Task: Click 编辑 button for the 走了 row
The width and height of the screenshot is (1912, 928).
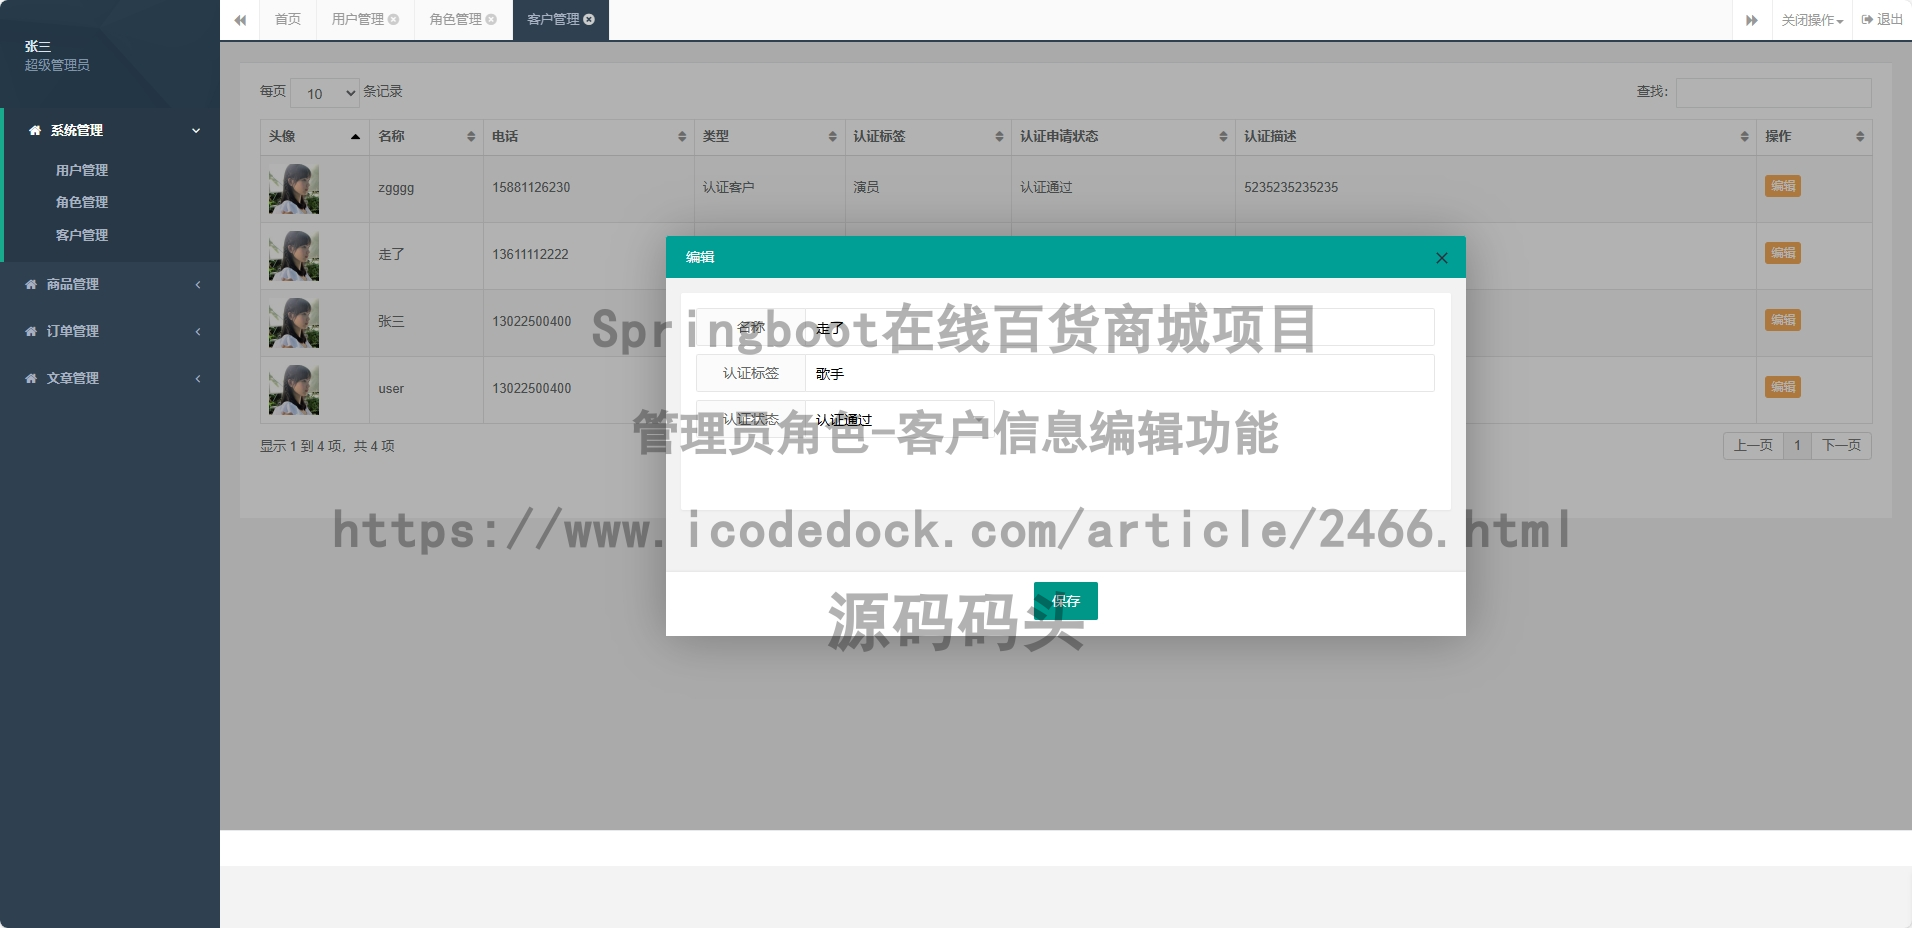Action: coord(1783,253)
